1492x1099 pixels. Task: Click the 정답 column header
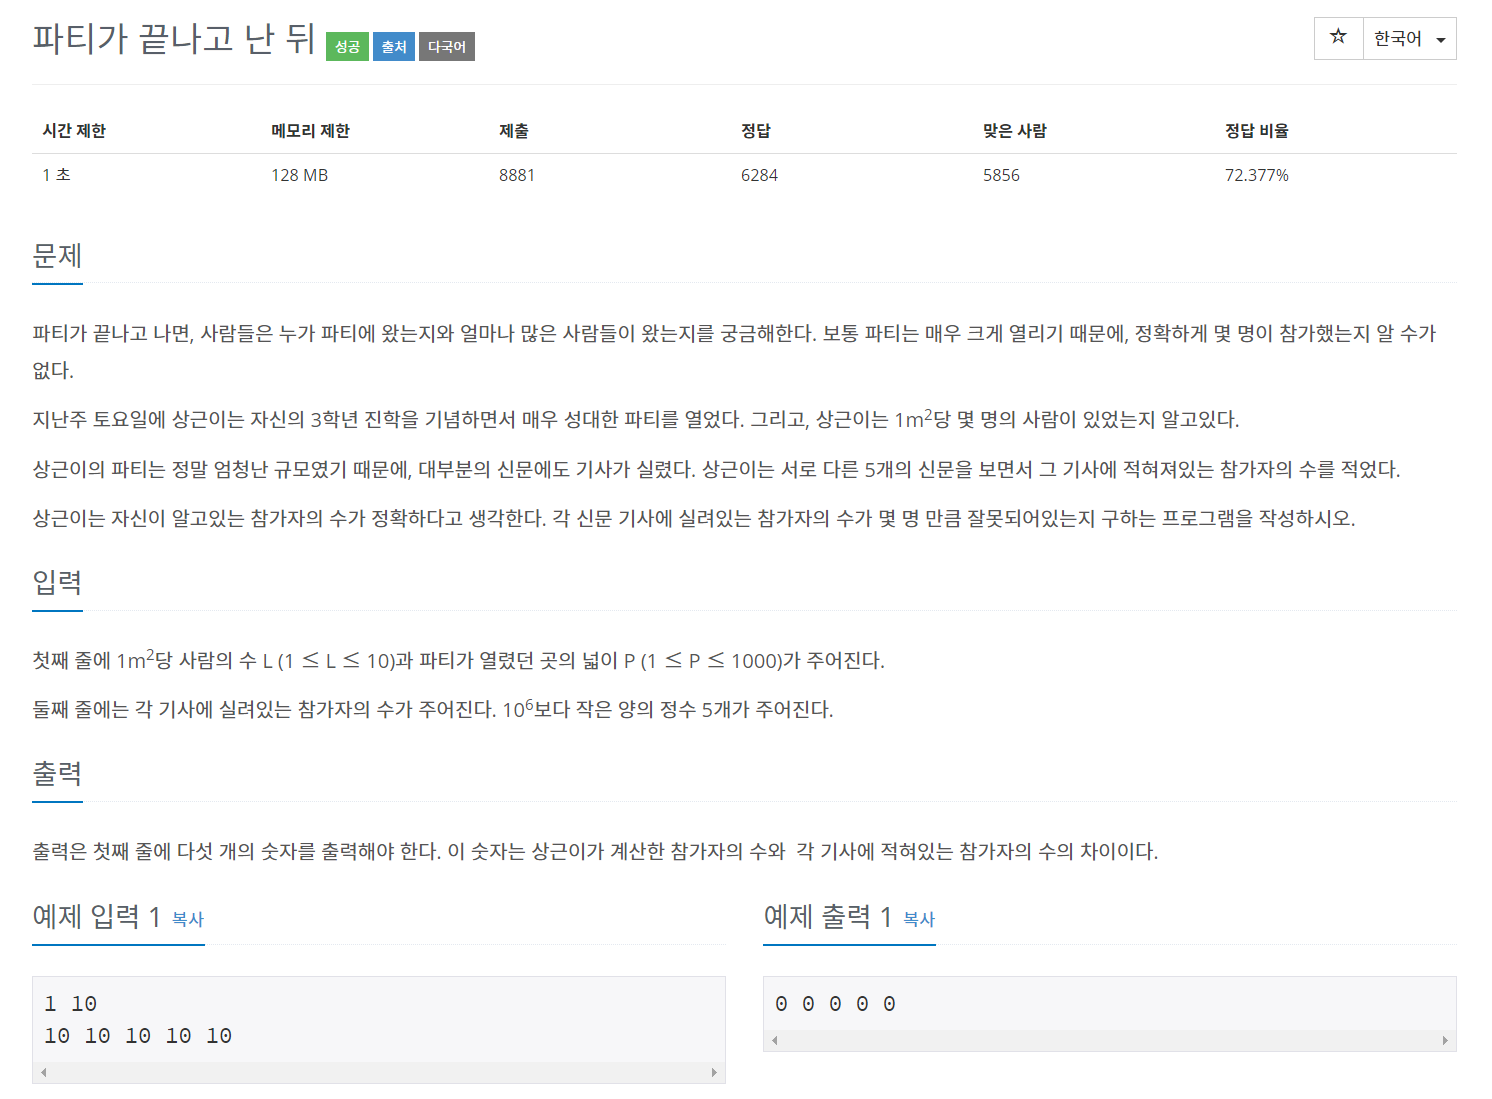756,131
